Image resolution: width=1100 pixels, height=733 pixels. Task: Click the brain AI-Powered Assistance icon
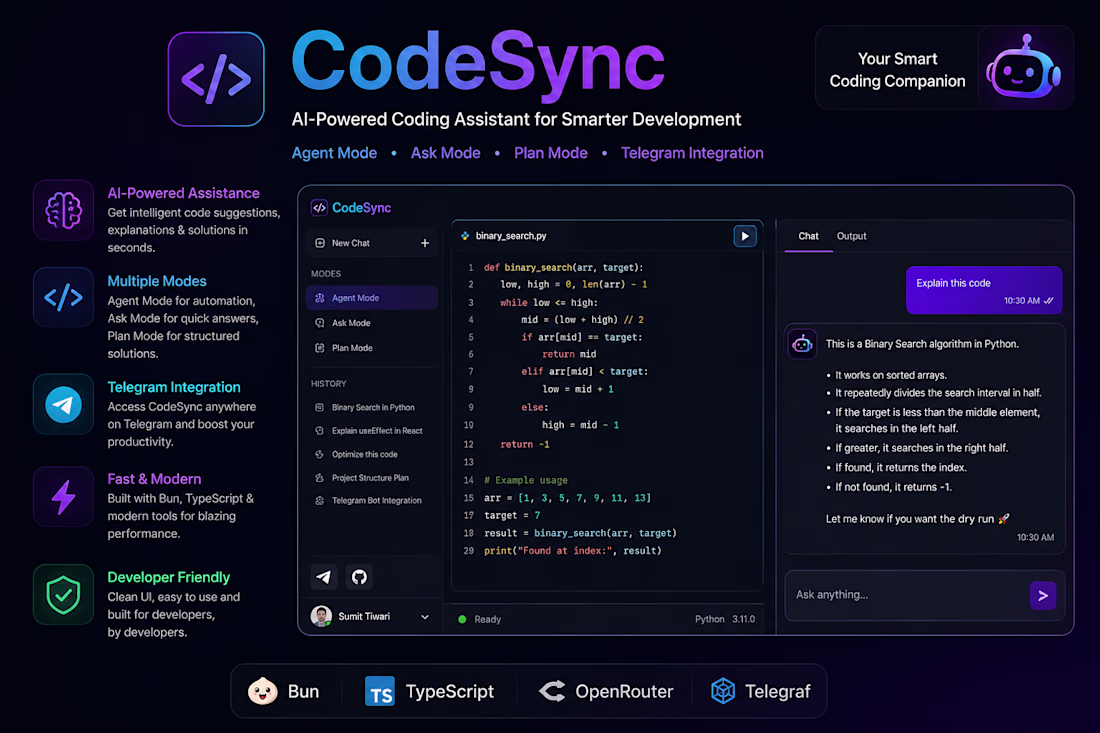[63, 210]
